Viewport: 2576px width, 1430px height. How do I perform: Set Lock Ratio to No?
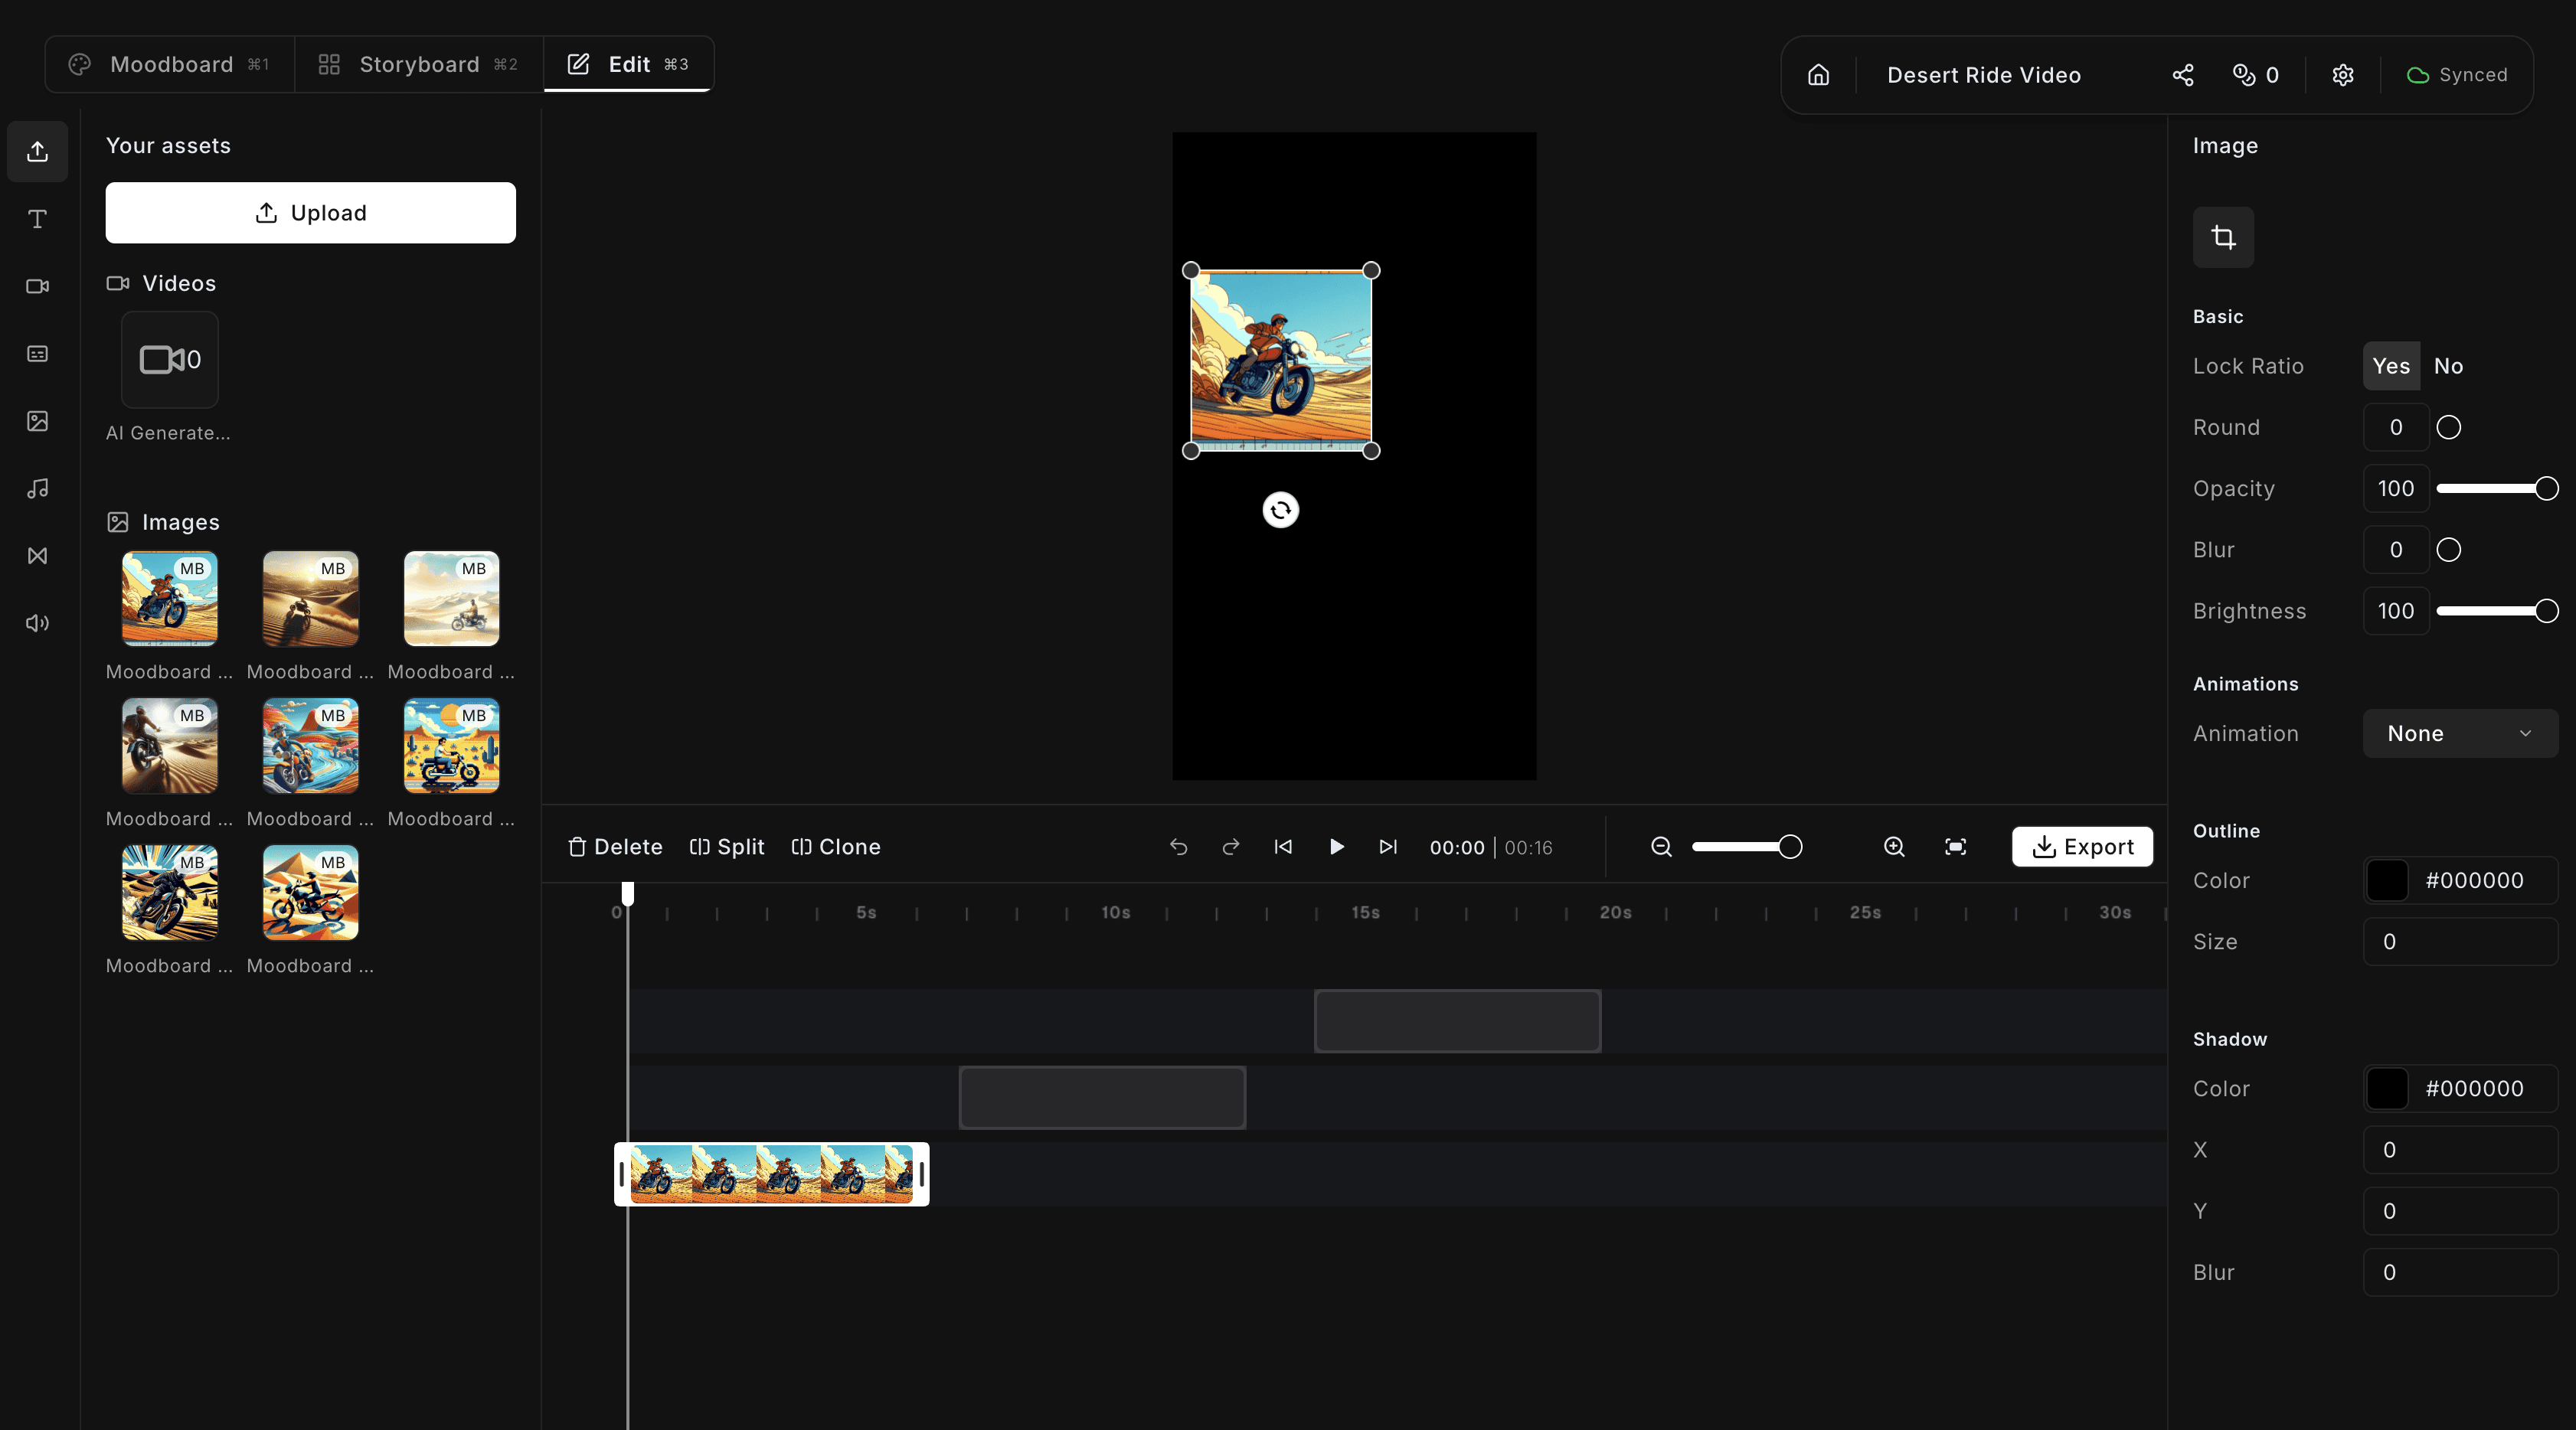click(2447, 366)
